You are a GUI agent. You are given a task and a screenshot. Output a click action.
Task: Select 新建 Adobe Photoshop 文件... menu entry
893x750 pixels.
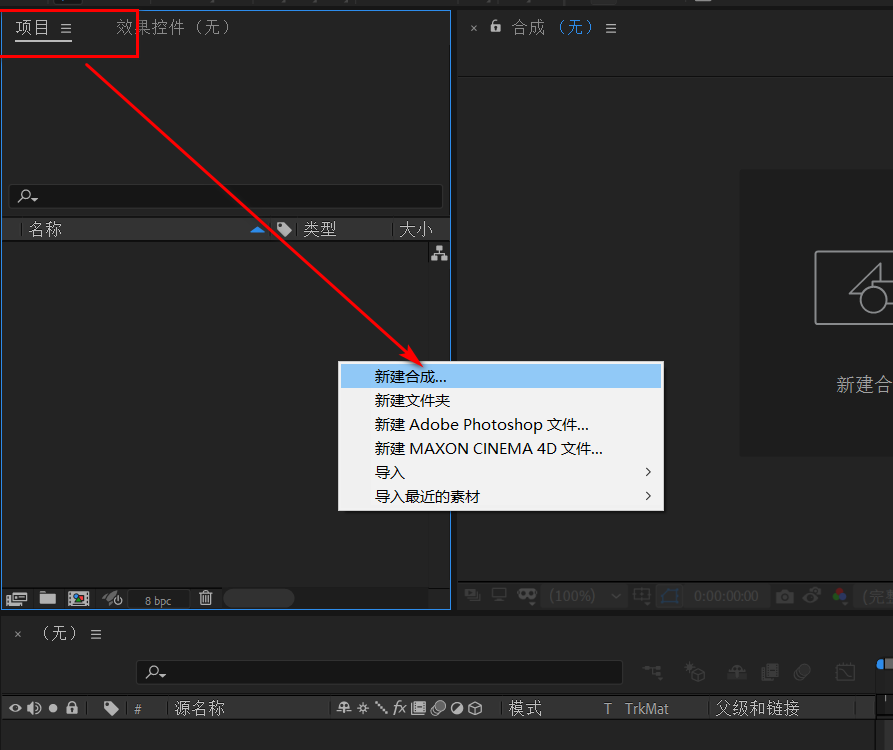(501, 424)
